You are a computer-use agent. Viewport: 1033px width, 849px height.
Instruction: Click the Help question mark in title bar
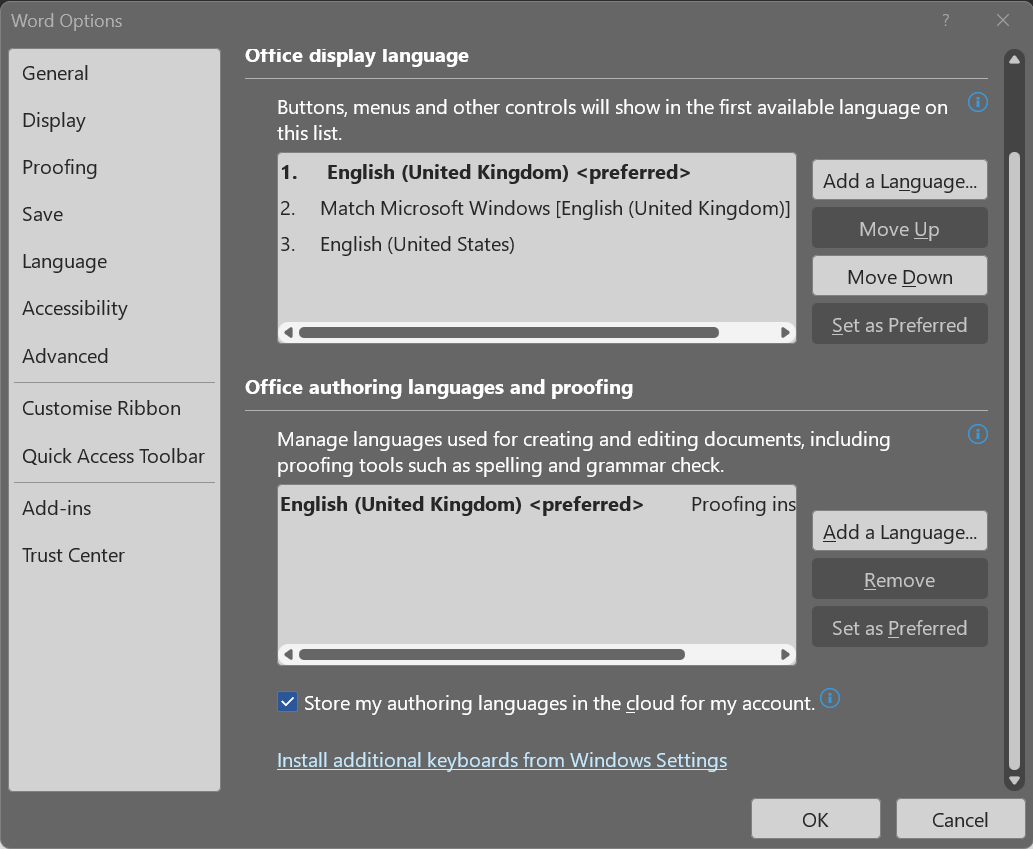945,20
